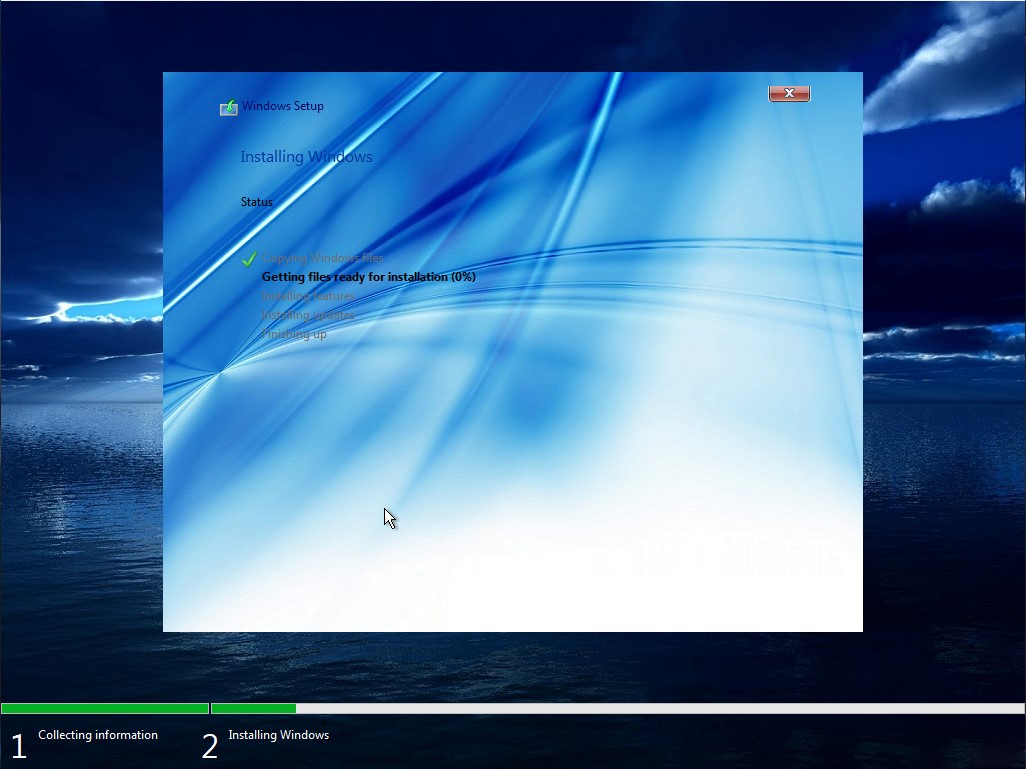
Task: Click the bottom-bar 'Installing Windows' stage label
Action: coord(279,735)
